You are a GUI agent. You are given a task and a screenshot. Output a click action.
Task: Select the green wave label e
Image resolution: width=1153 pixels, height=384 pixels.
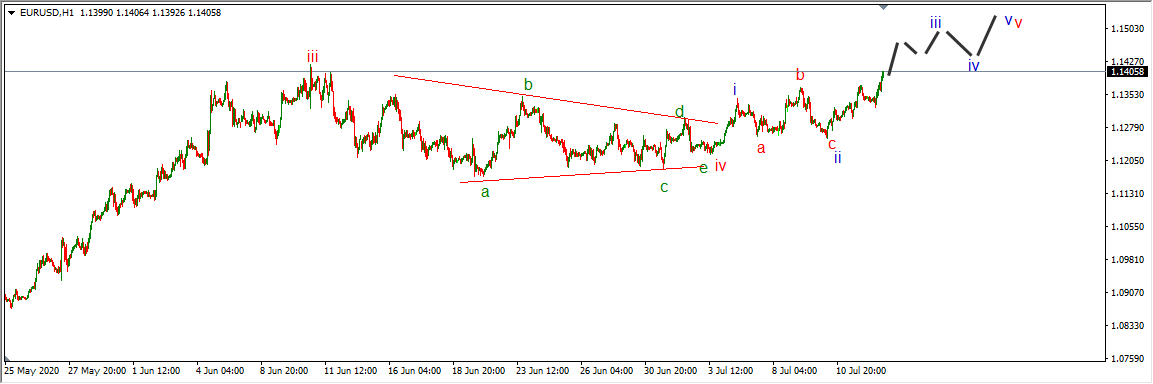tap(704, 168)
